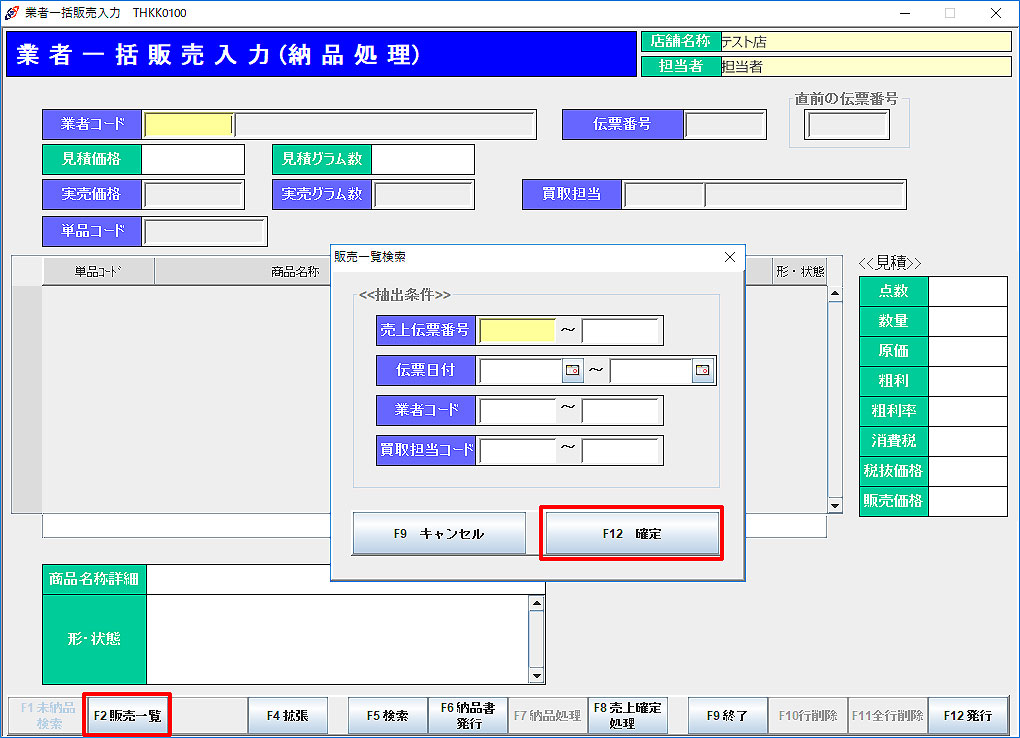Click the 売上伝票番号 end range field

click(621, 331)
